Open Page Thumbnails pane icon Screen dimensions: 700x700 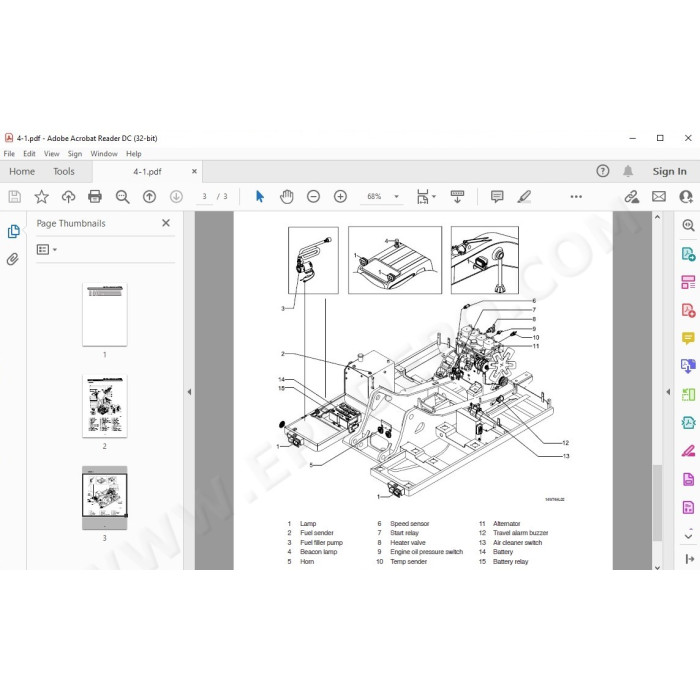coord(13,231)
